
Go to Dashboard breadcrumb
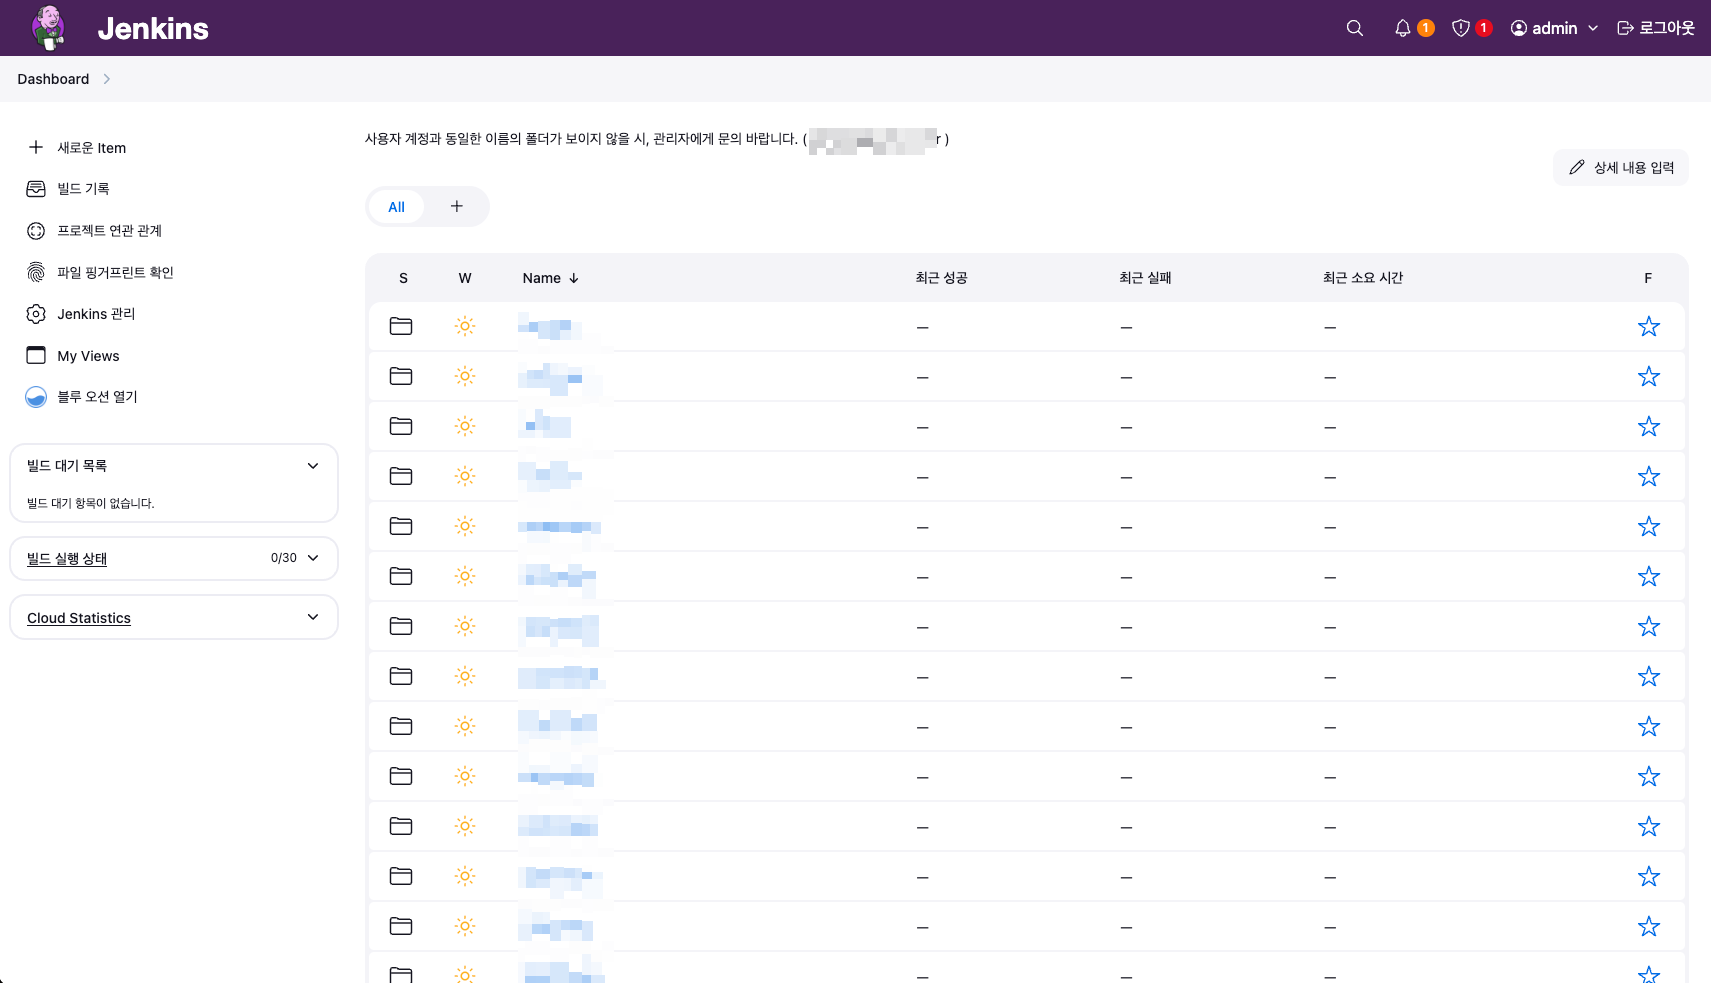[53, 79]
